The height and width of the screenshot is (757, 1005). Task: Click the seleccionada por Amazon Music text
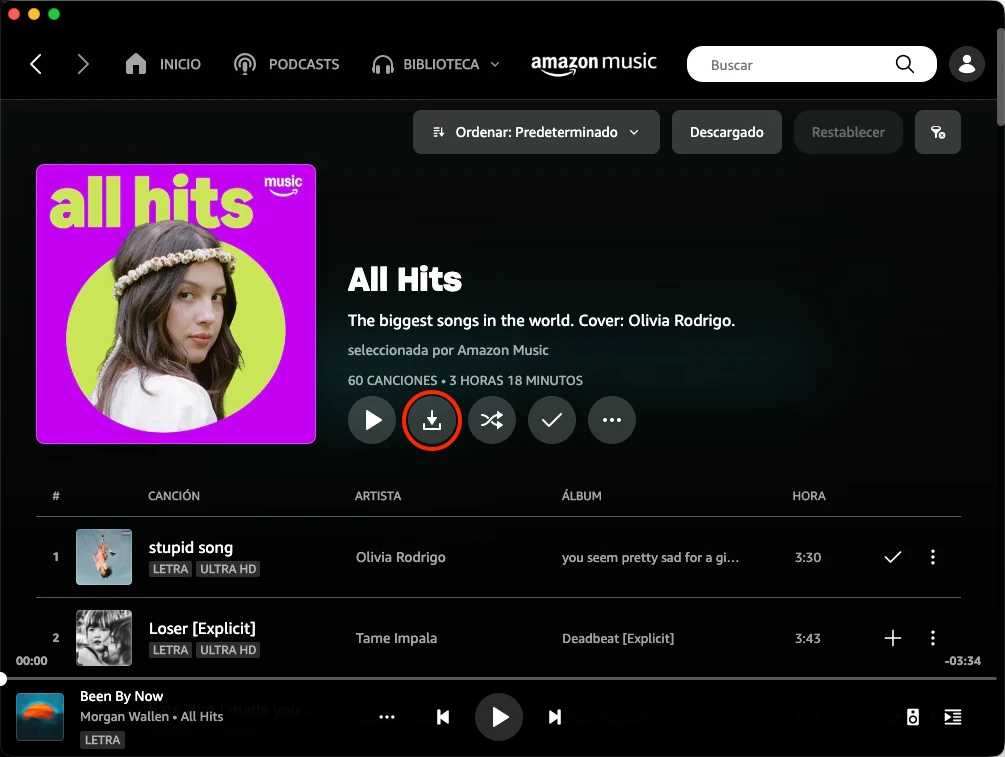tap(448, 351)
